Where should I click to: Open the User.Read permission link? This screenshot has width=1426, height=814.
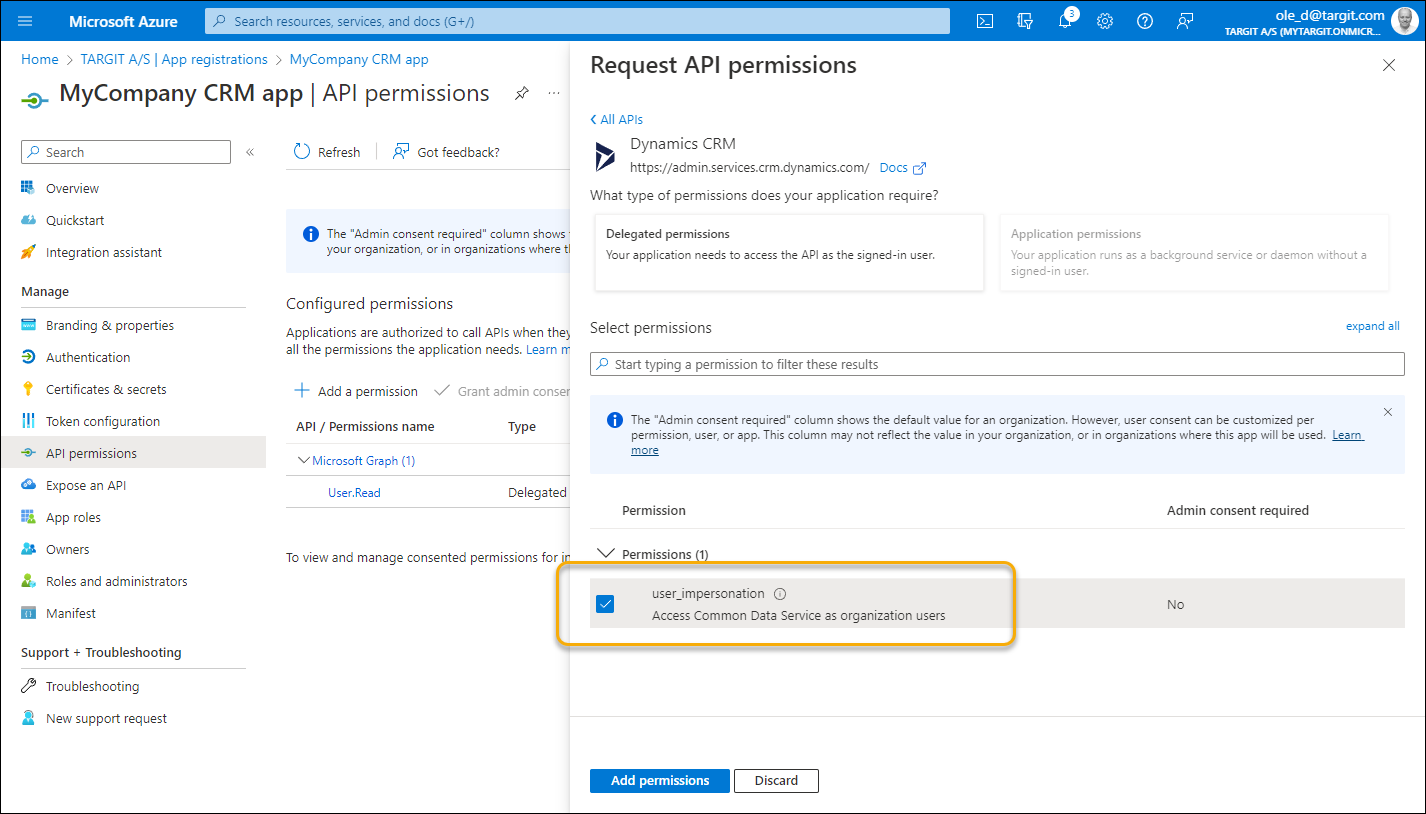coord(354,493)
